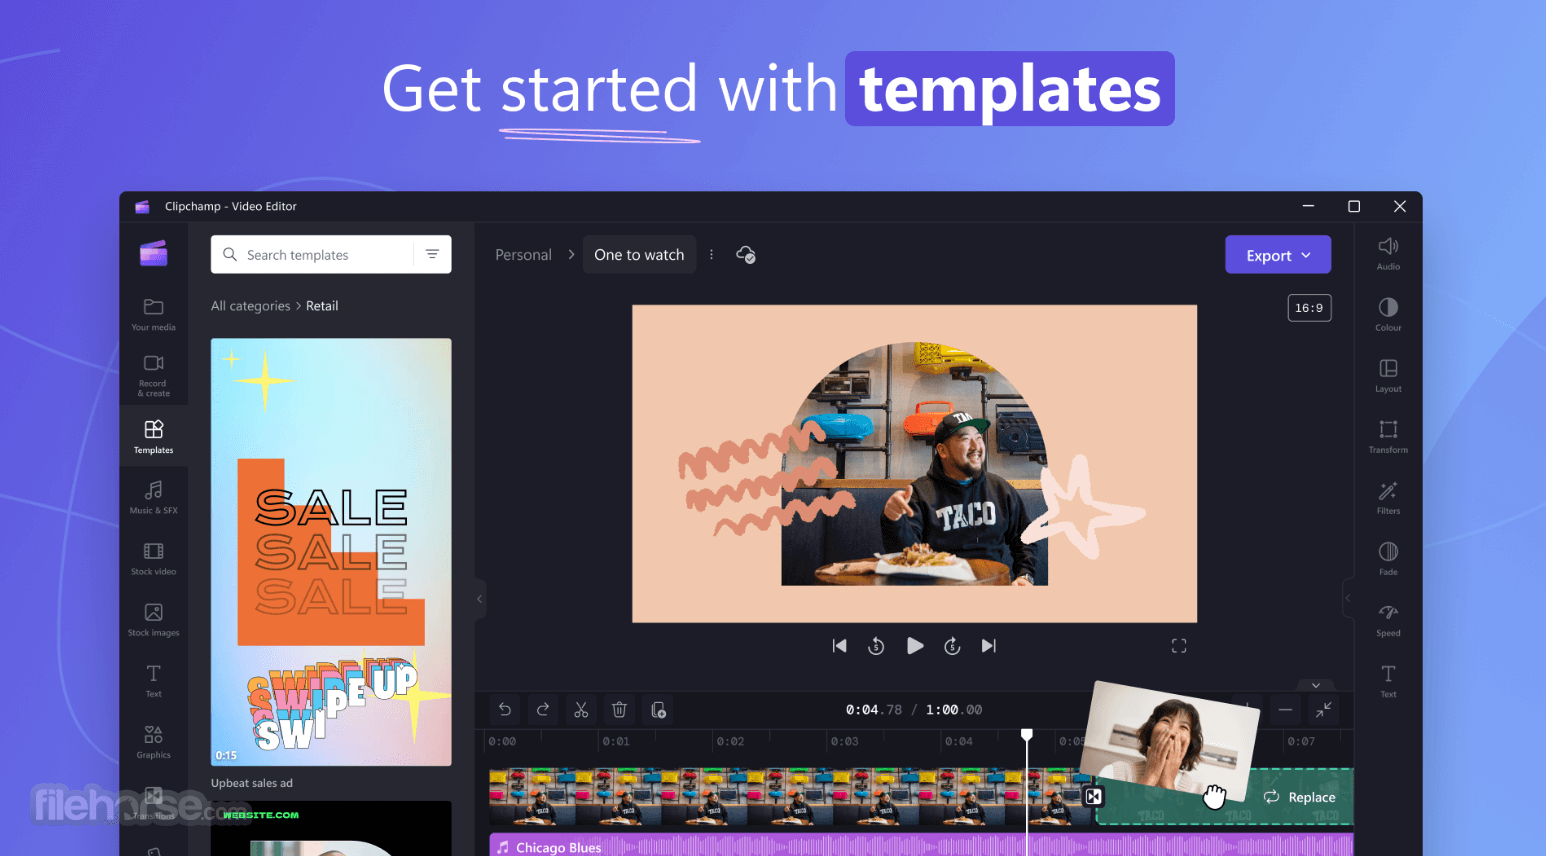Open the project more options menu
Image resolution: width=1546 pixels, height=856 pixels.
coord(711,254)
